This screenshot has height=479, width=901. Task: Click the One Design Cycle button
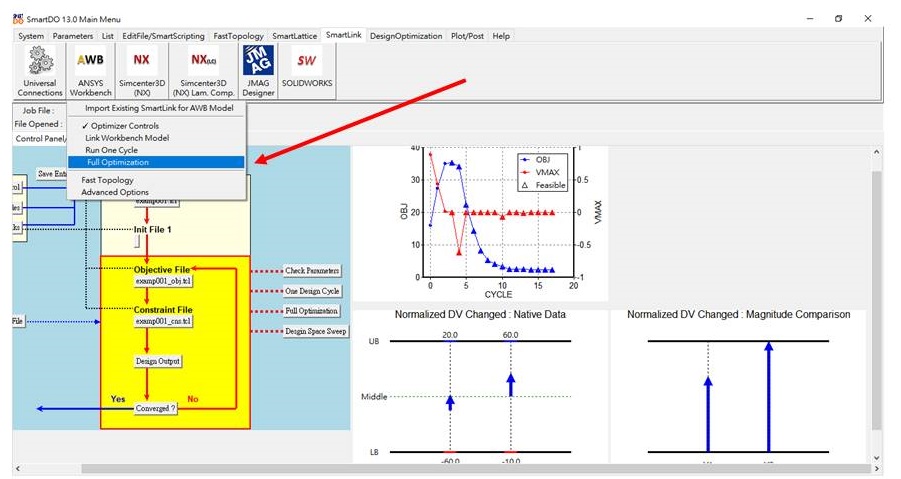pos(312,291)
